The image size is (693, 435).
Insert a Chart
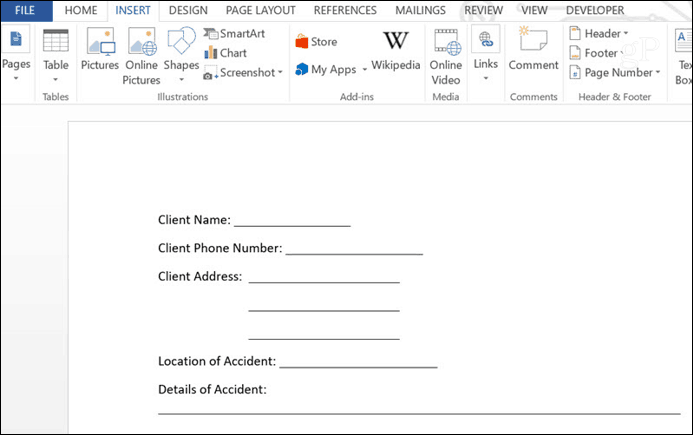point(225,53)
